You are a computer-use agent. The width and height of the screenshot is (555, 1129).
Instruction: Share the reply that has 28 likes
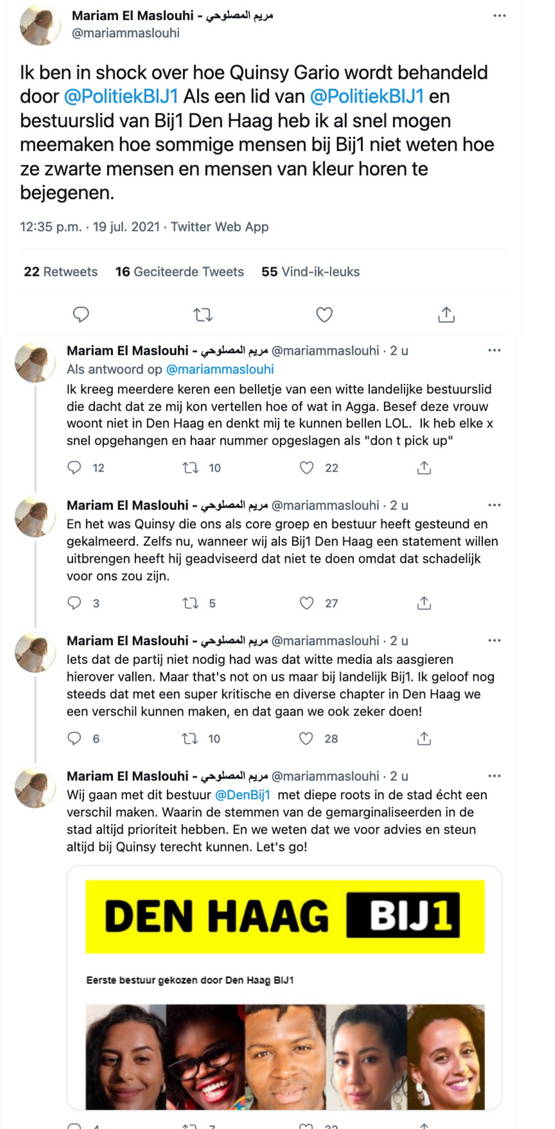[x=424, y=739]
